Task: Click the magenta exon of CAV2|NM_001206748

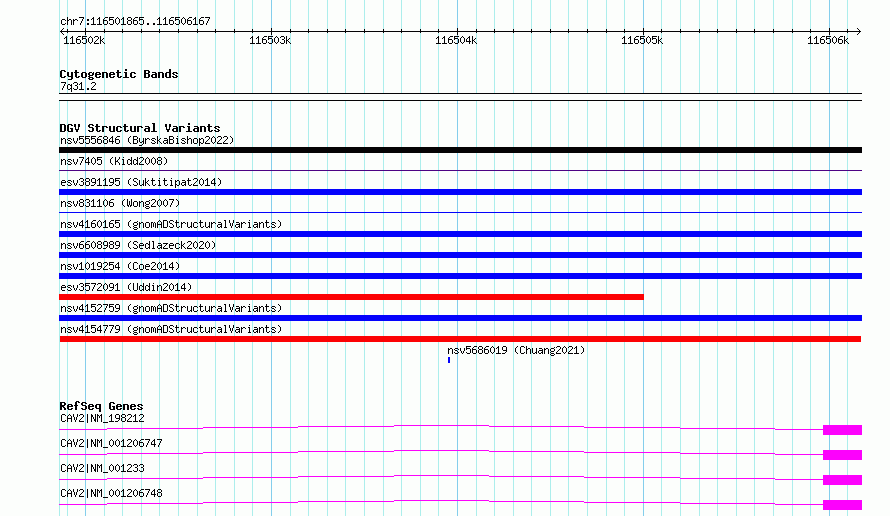Action: (x=842, y=505)
